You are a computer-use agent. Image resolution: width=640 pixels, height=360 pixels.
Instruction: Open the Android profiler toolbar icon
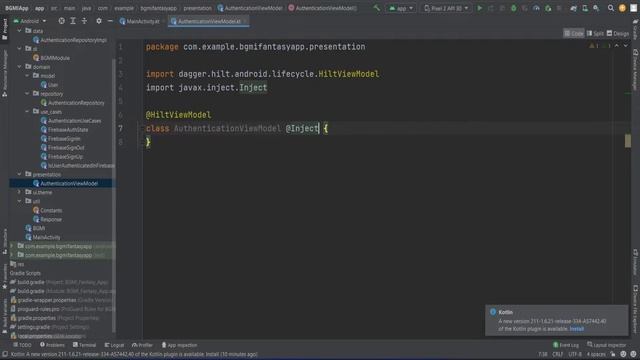(x=536, y=8)
